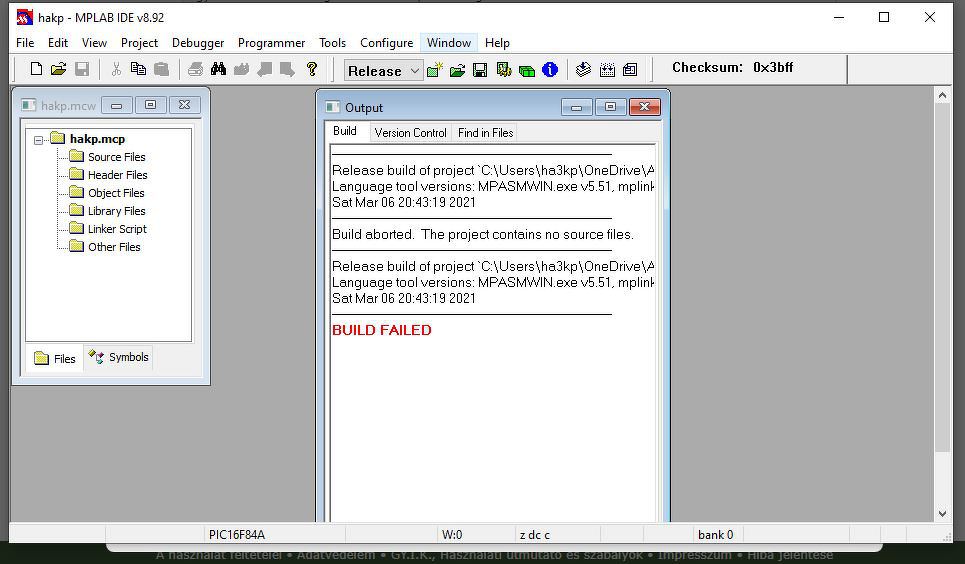
Task: Click the MPLAB IDE application icon in the title bar
Action: 25,17
